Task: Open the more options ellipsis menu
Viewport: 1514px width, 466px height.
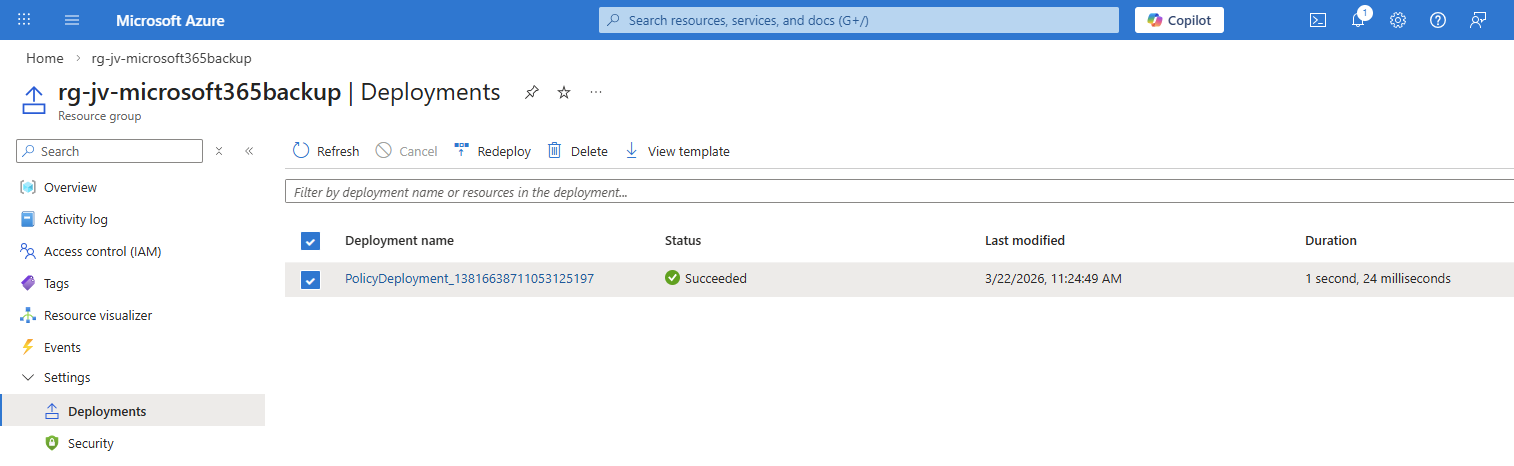Action: pos(596,92)
